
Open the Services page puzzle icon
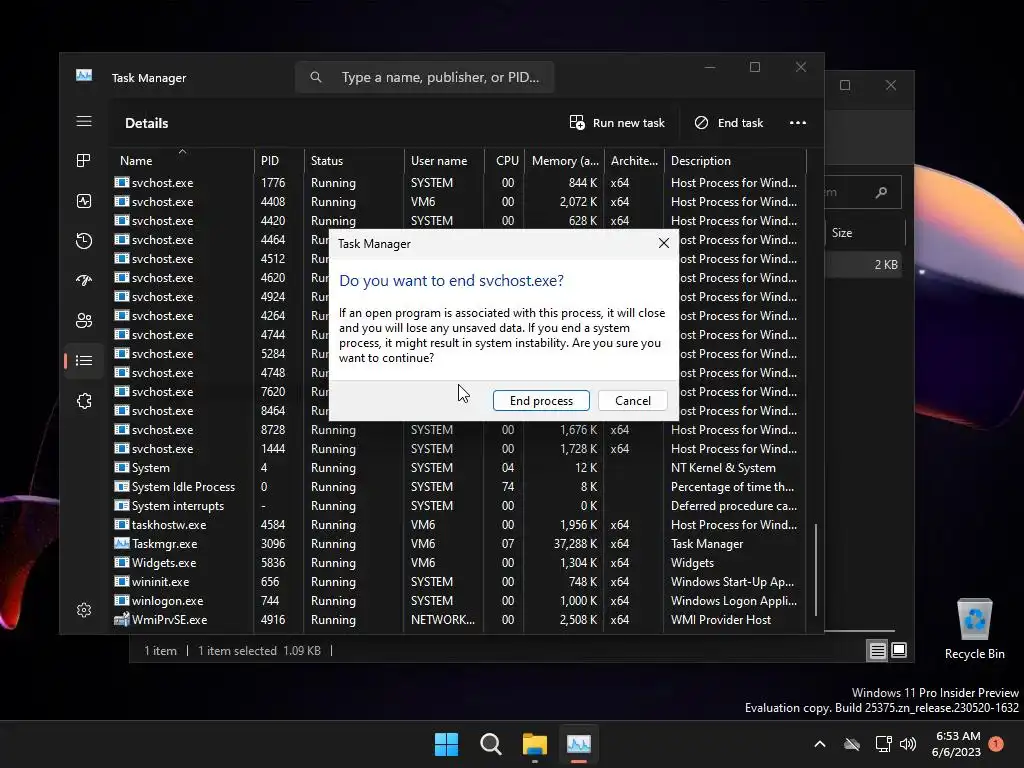click(84, 401)
